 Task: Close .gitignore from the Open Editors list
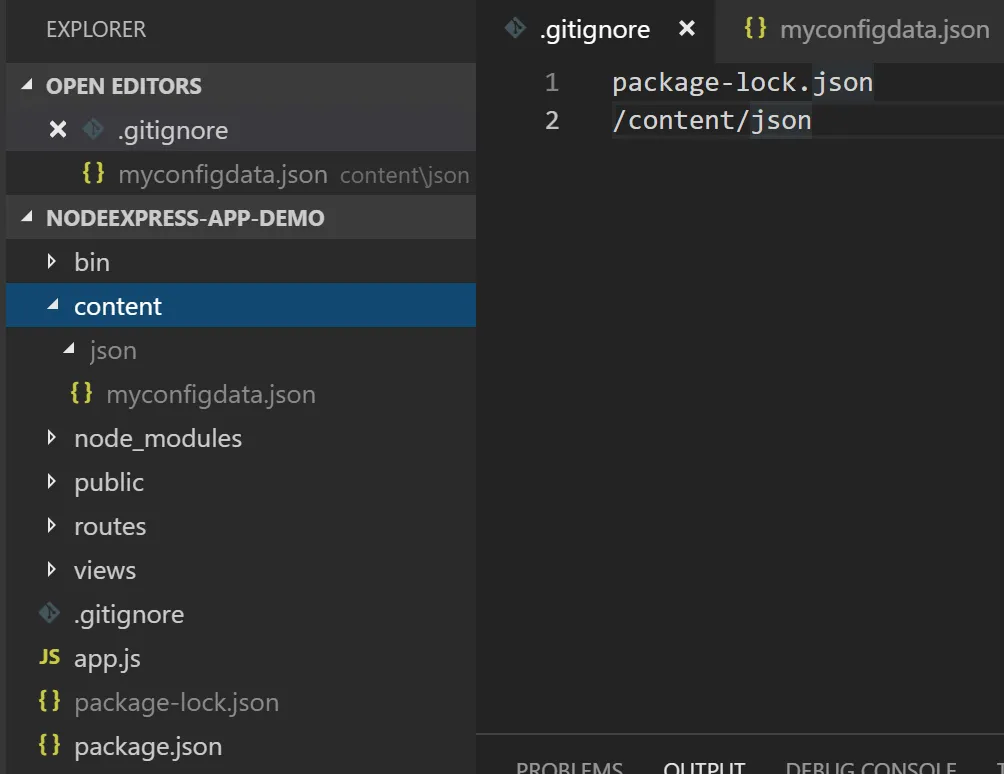pos(58,130)
